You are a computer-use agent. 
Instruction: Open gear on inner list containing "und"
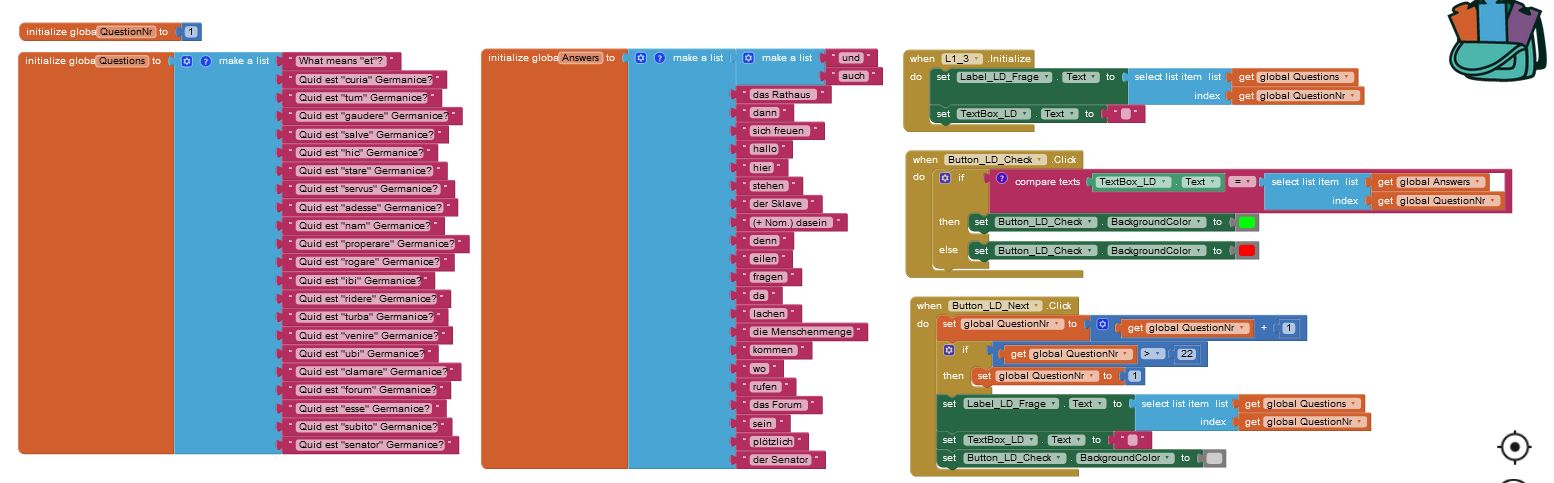(x=749, y=58)
